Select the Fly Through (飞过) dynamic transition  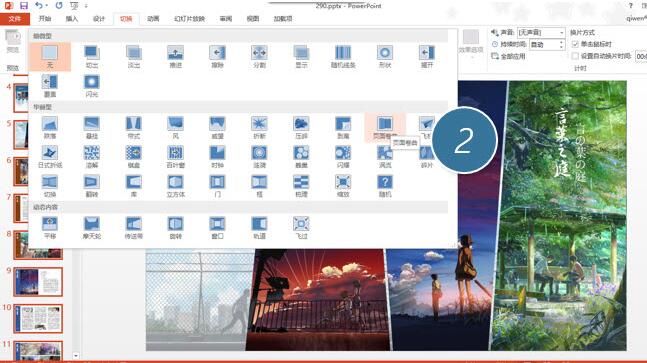pos(301,228)
